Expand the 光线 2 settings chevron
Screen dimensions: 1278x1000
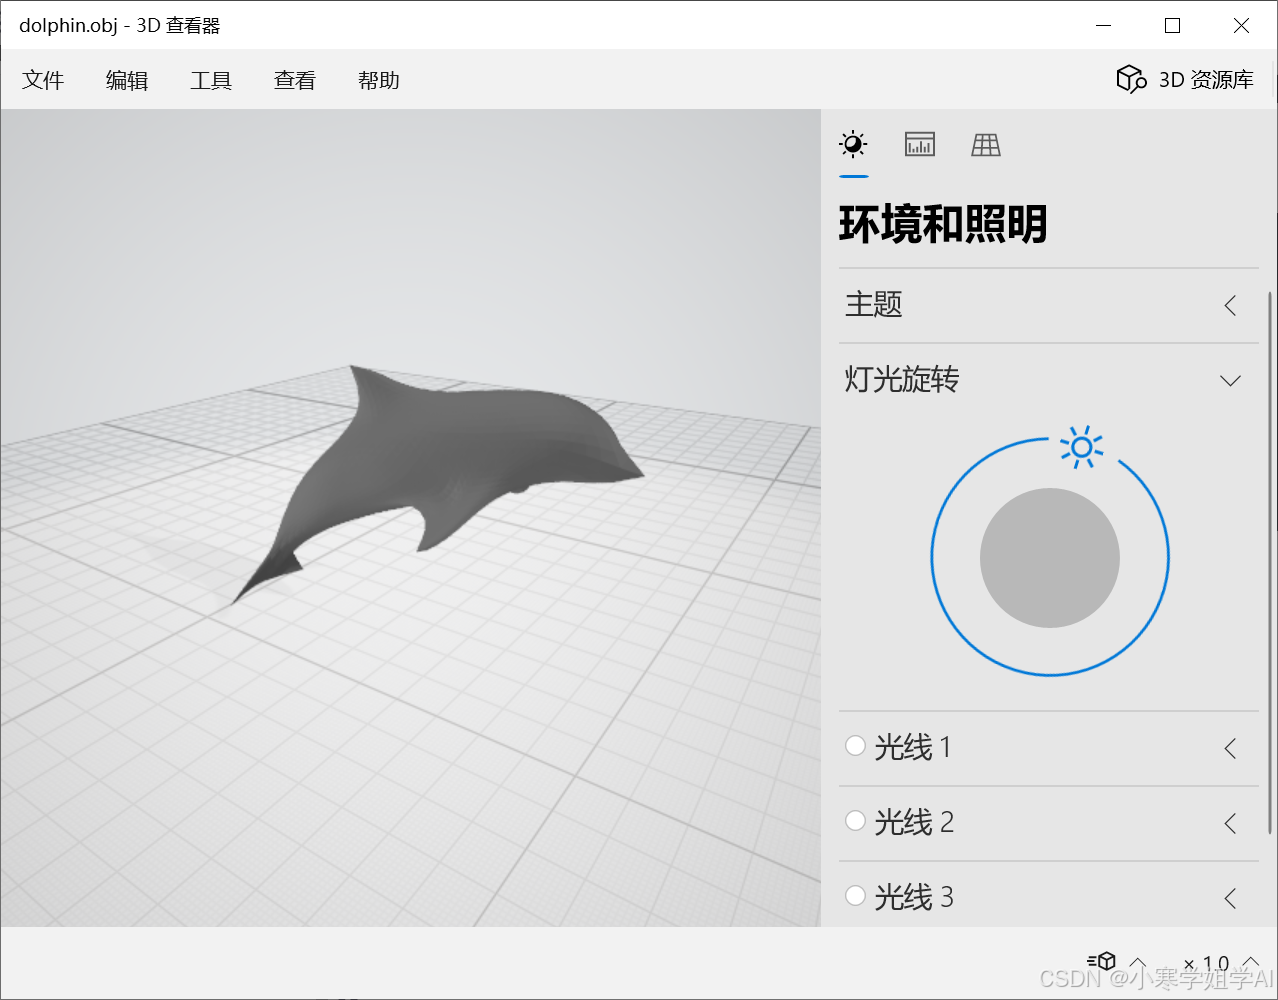1231,823
